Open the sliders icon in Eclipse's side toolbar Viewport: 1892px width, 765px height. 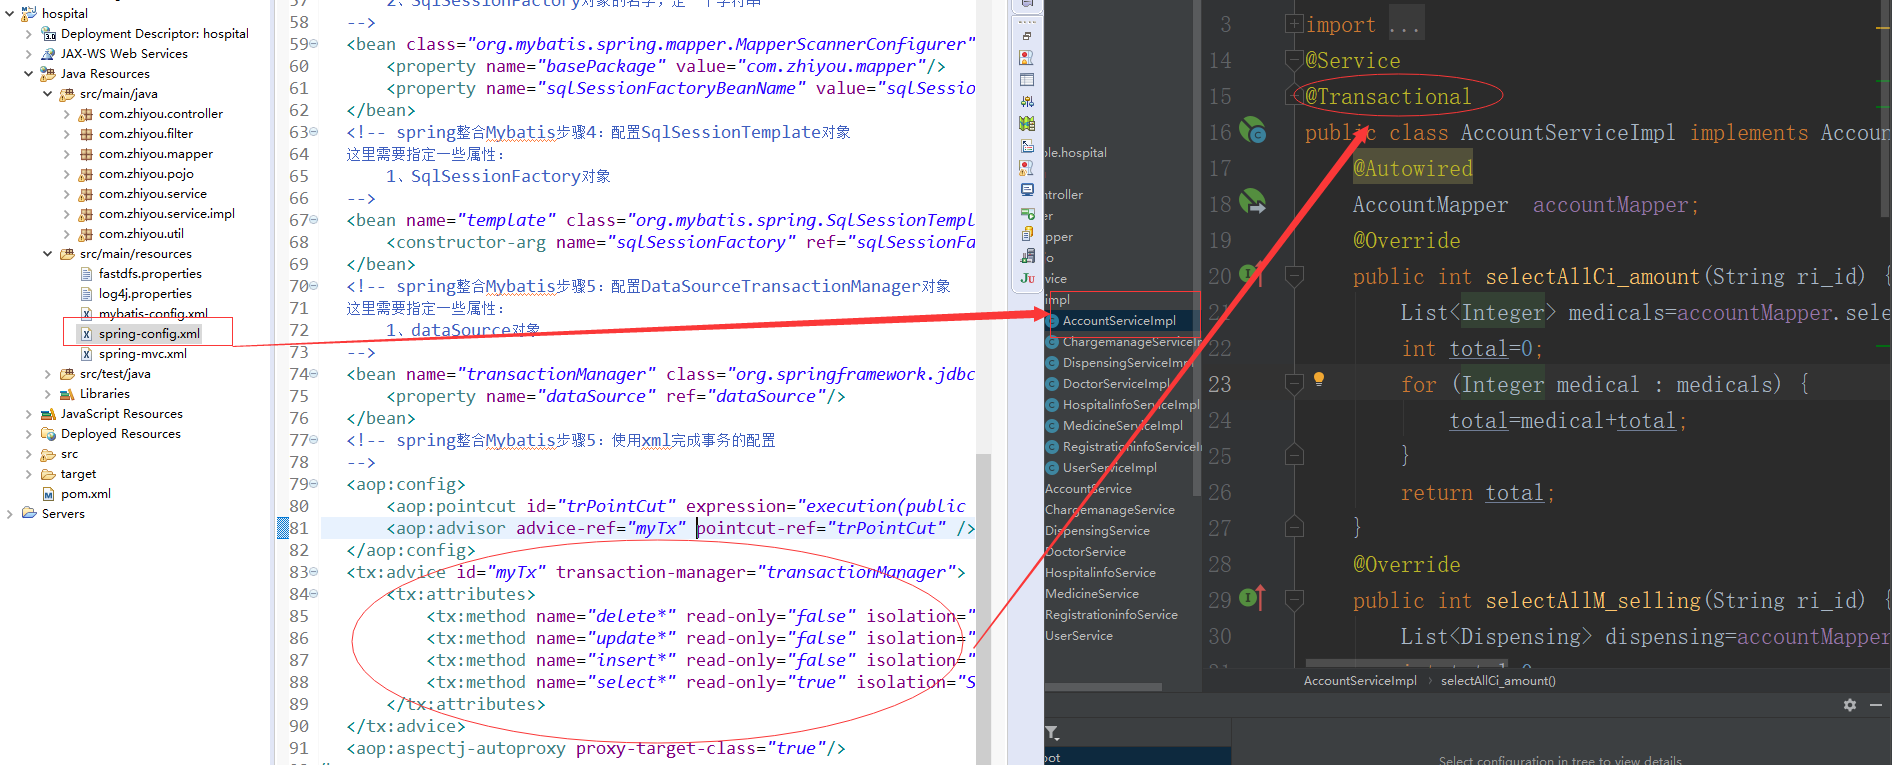tap(1027, 102)
